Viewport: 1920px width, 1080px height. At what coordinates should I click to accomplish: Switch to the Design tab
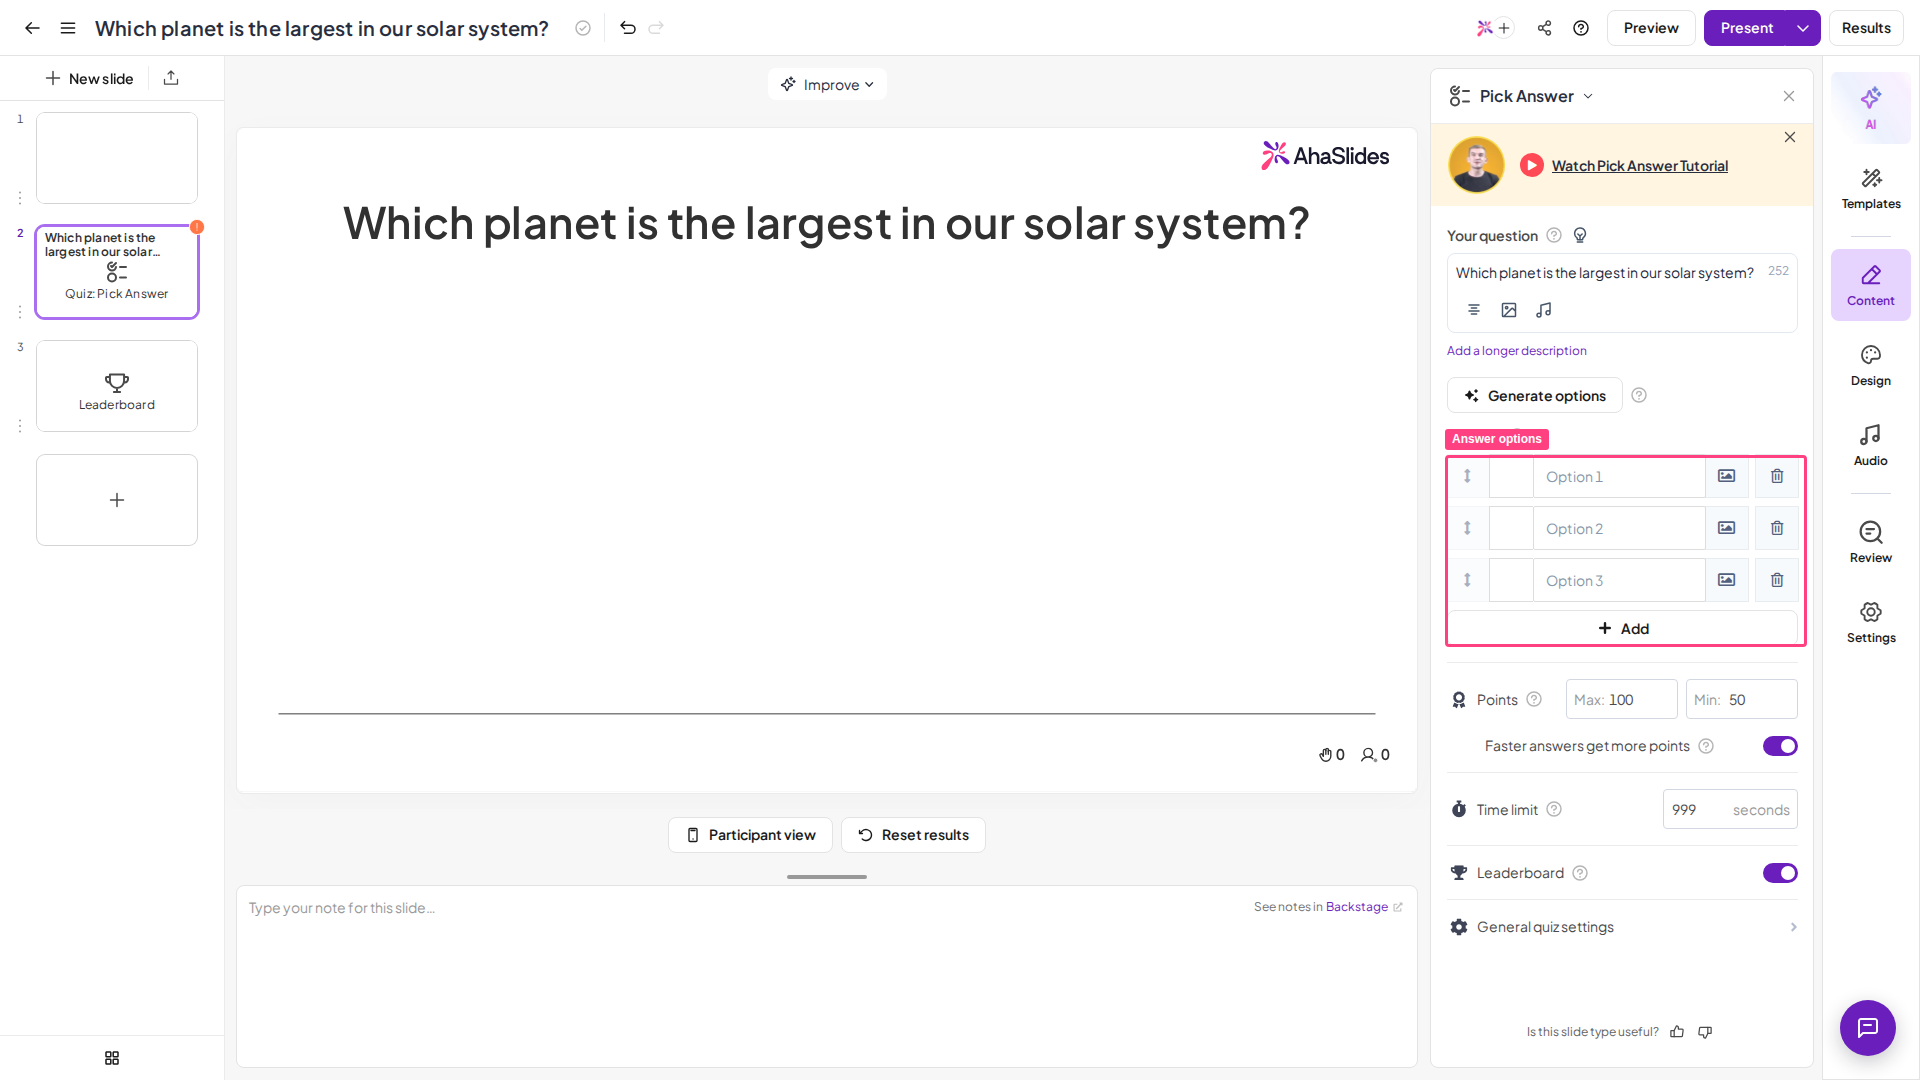1870,366
